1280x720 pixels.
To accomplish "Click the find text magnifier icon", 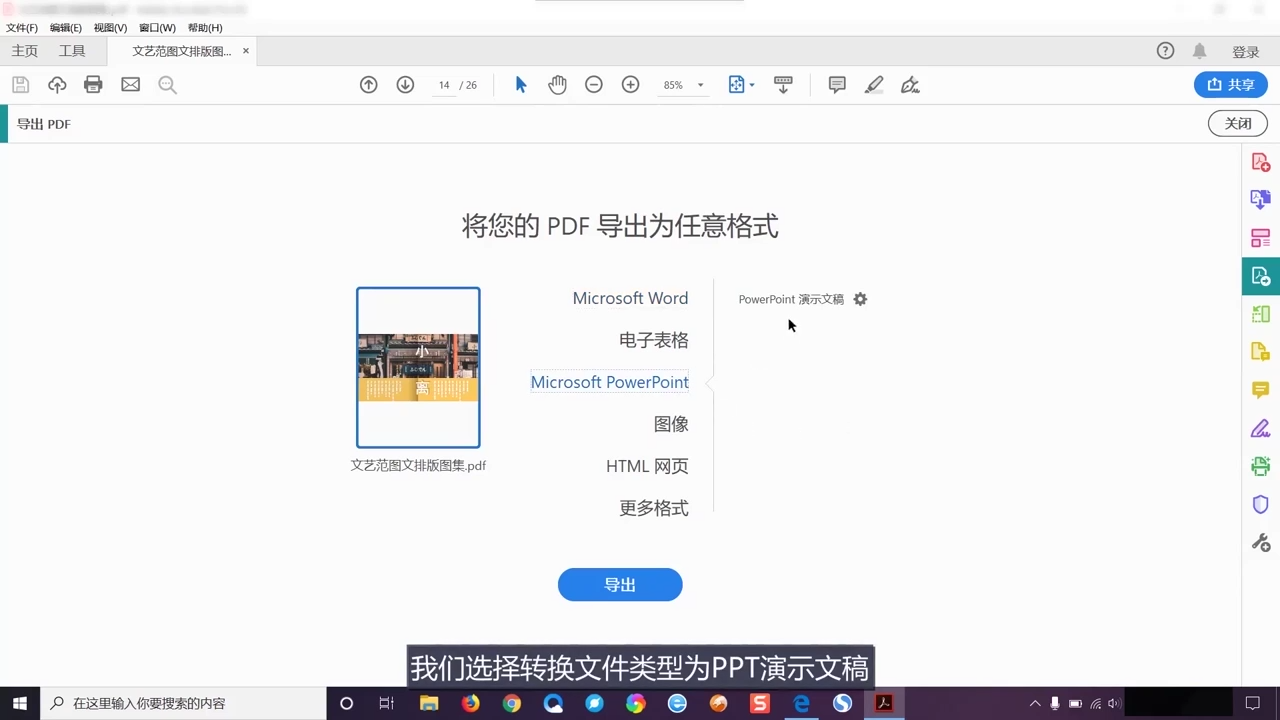I will tap(167, 85).
